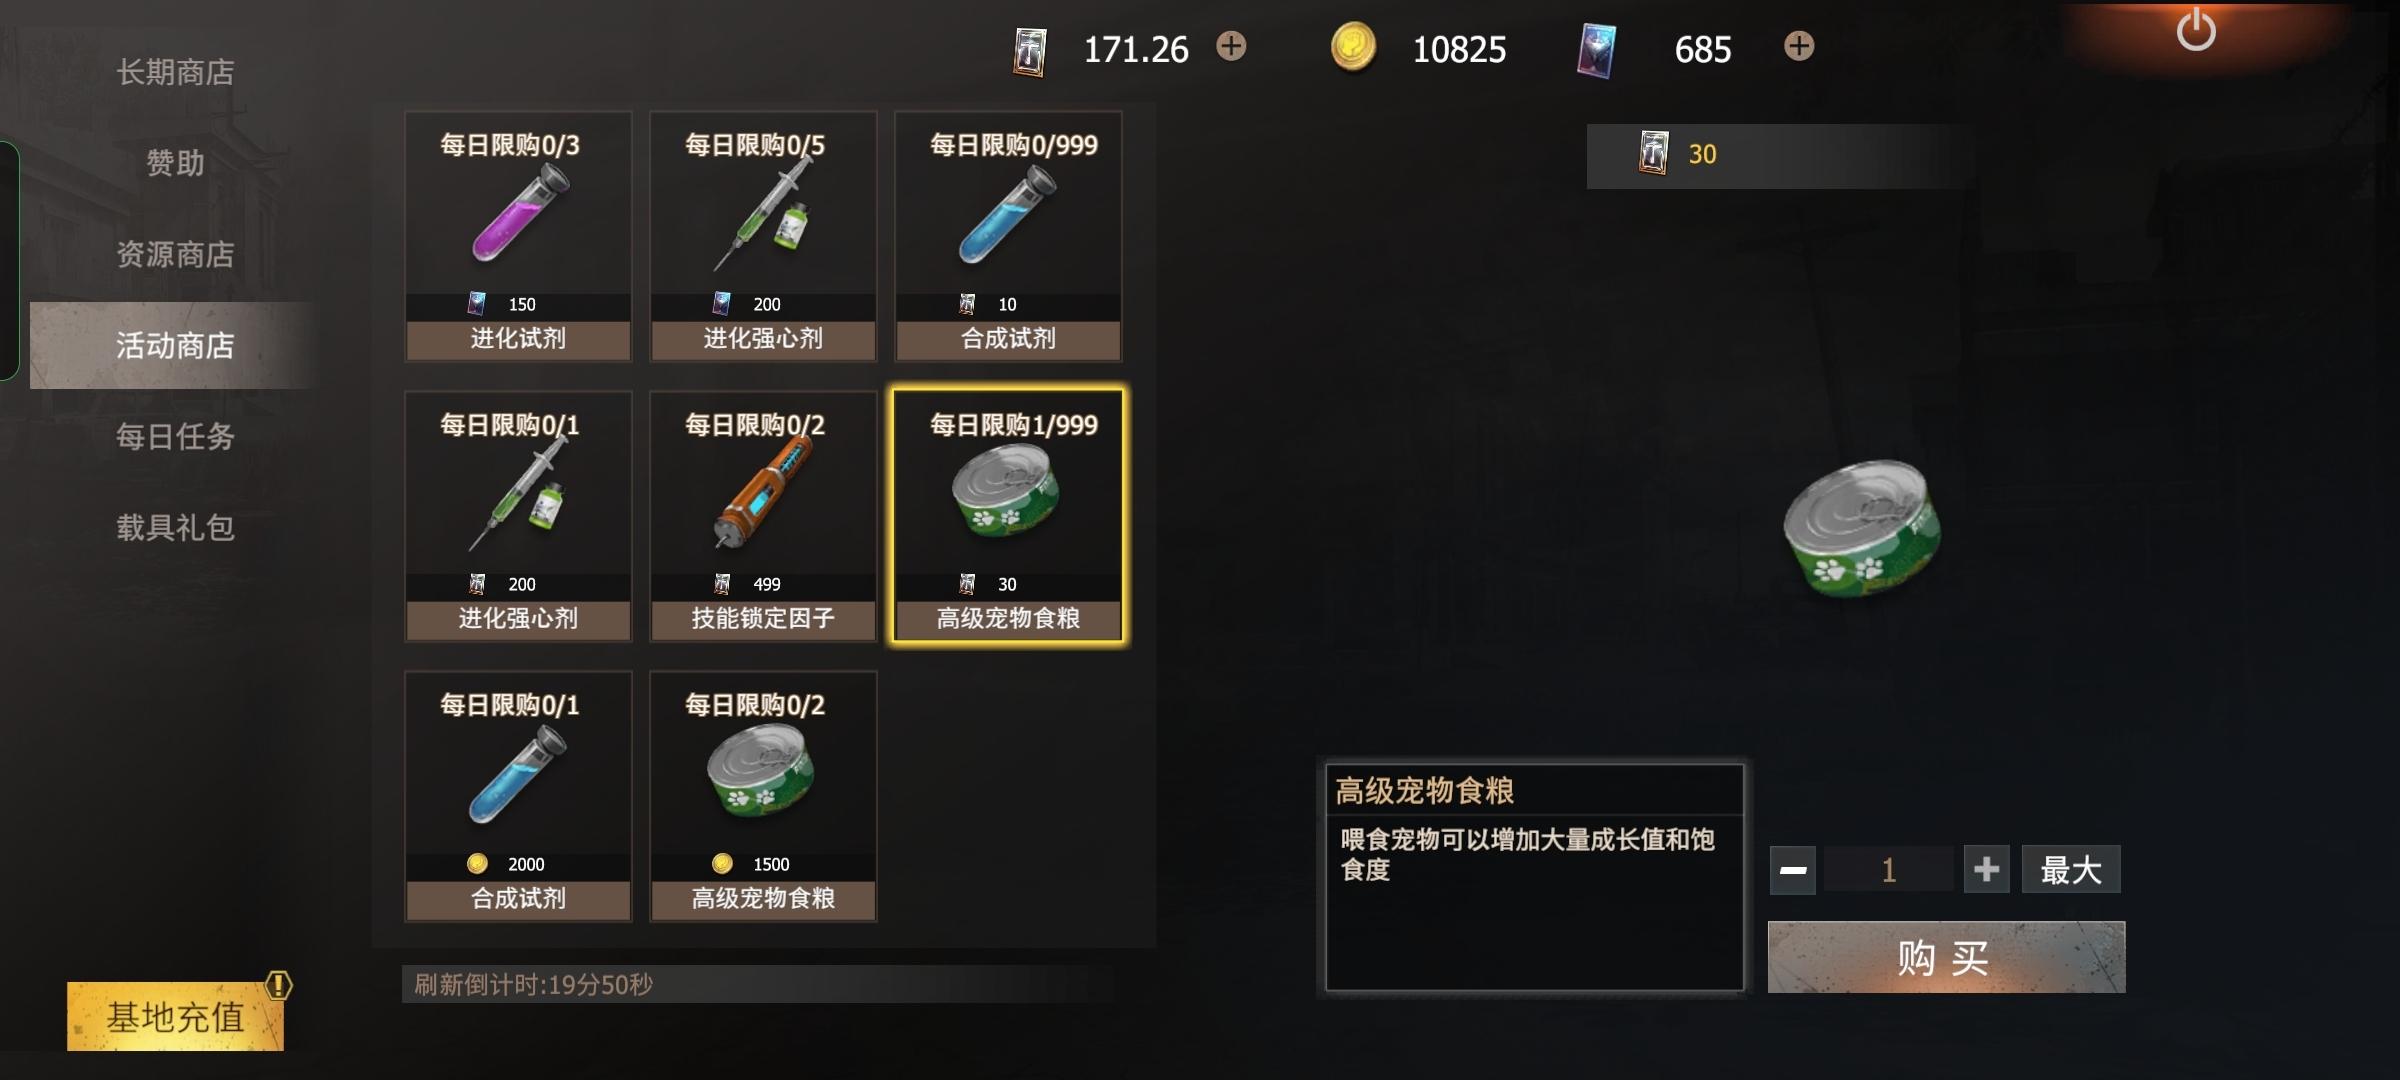Click the gold coin icon beside 10825
This screenshot has height=1080, width=2400.
(x=1353, y=47)
